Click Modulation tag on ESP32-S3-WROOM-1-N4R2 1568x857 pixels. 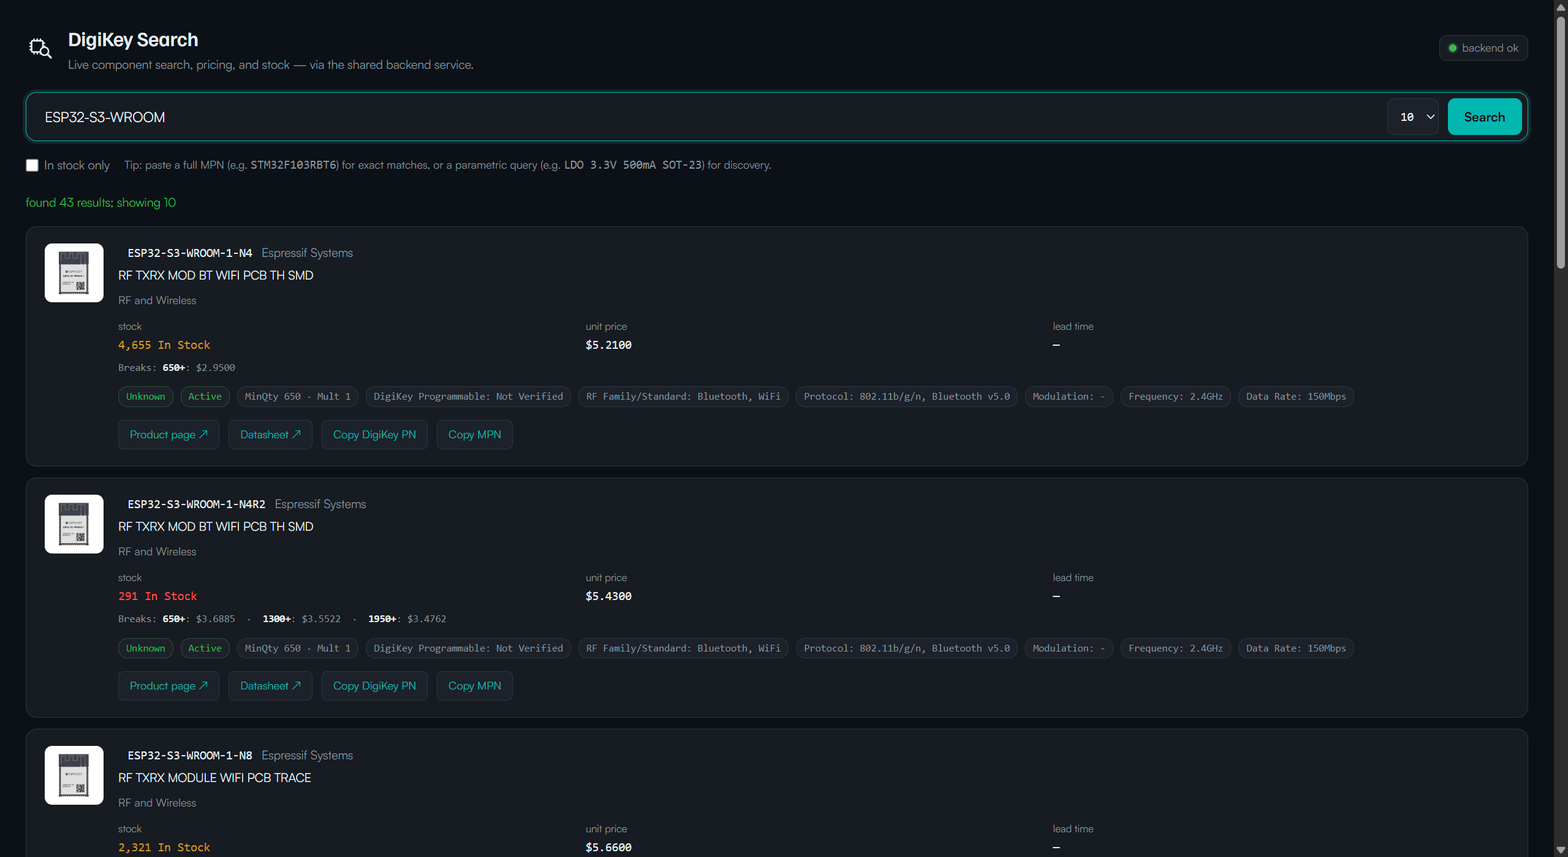[x=1069, y=648]
